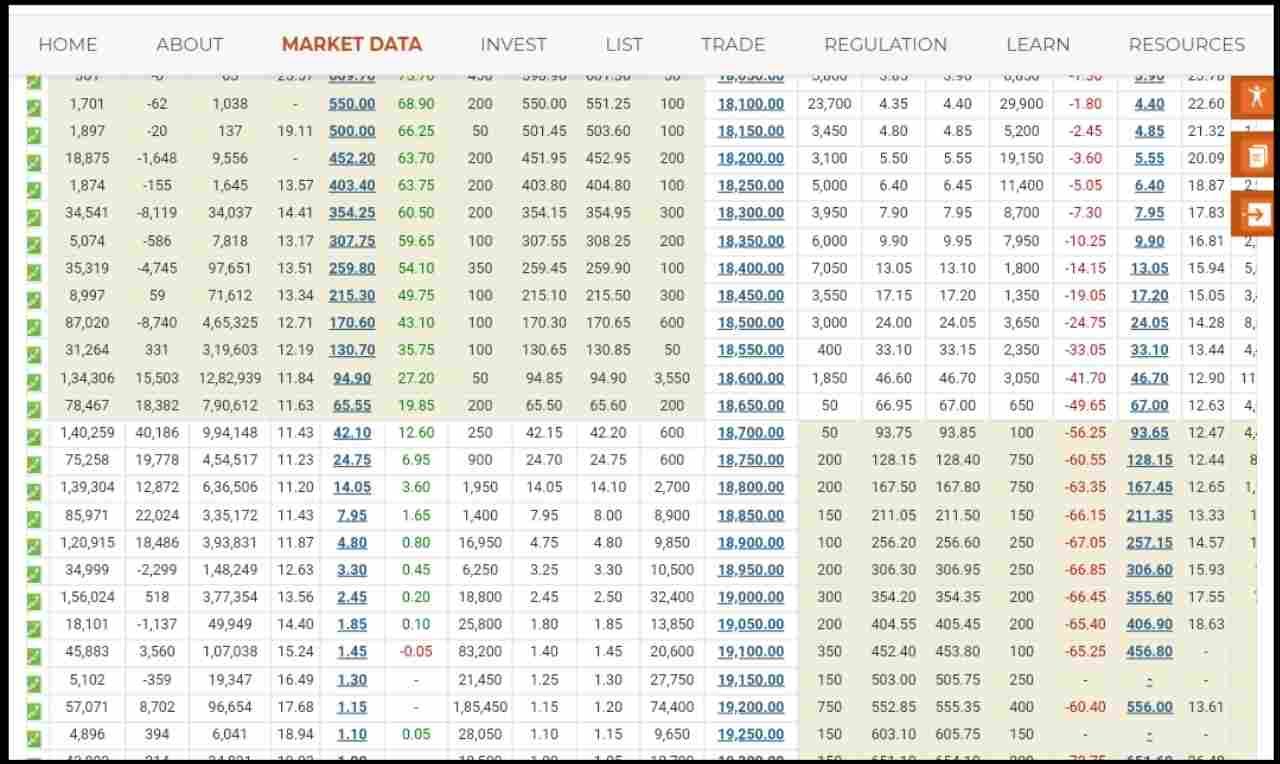1280x764 pixels.
Task: Open the chart icon for the 18,200.00 strike row
Action: click(x=34, y=161)
